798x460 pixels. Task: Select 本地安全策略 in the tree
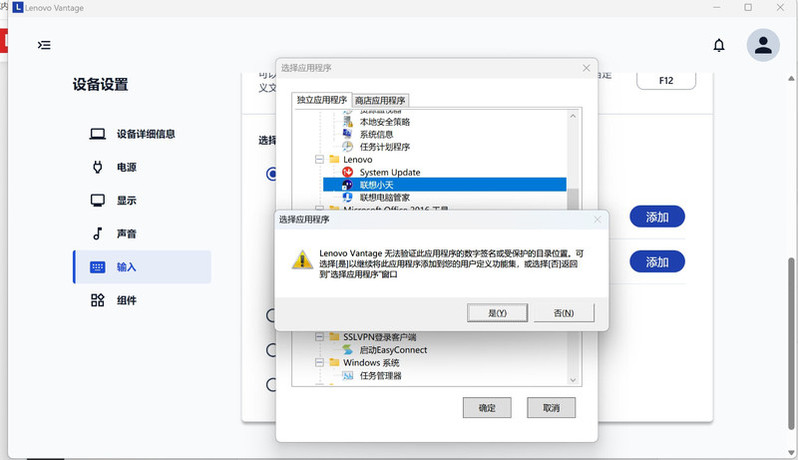385,122
